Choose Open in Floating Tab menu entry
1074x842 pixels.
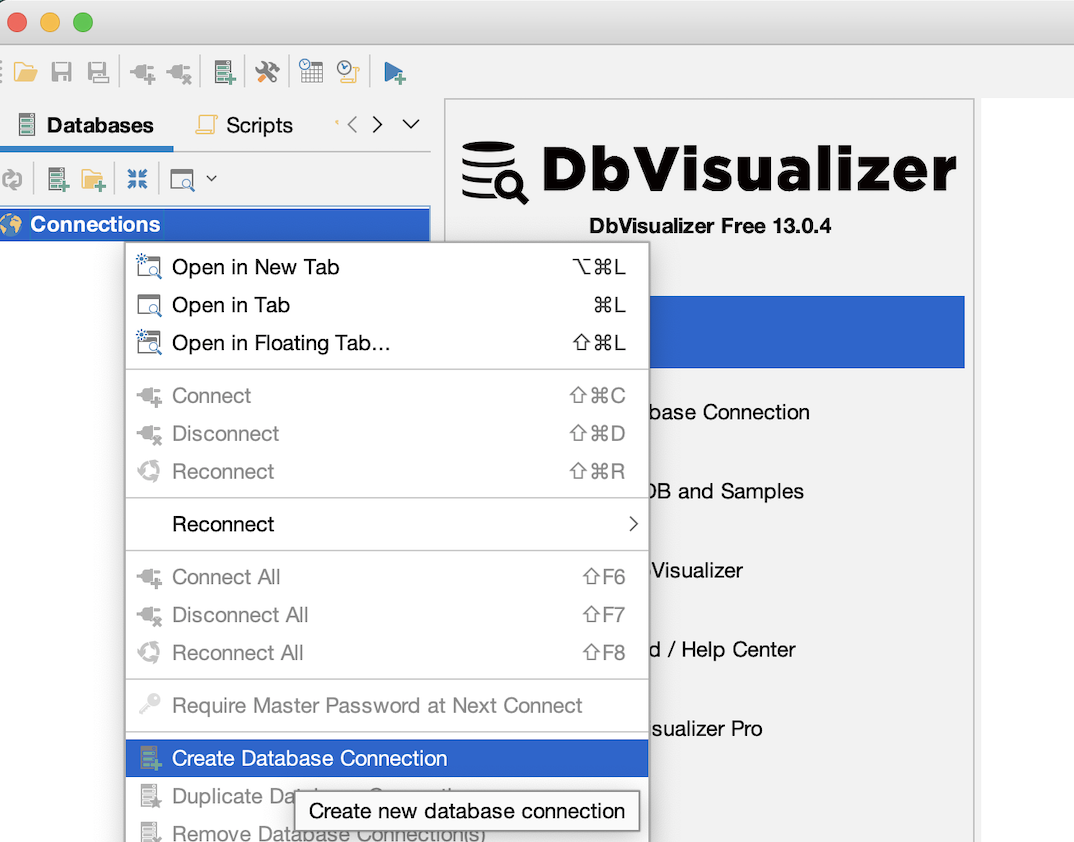[x=280, y=343]
